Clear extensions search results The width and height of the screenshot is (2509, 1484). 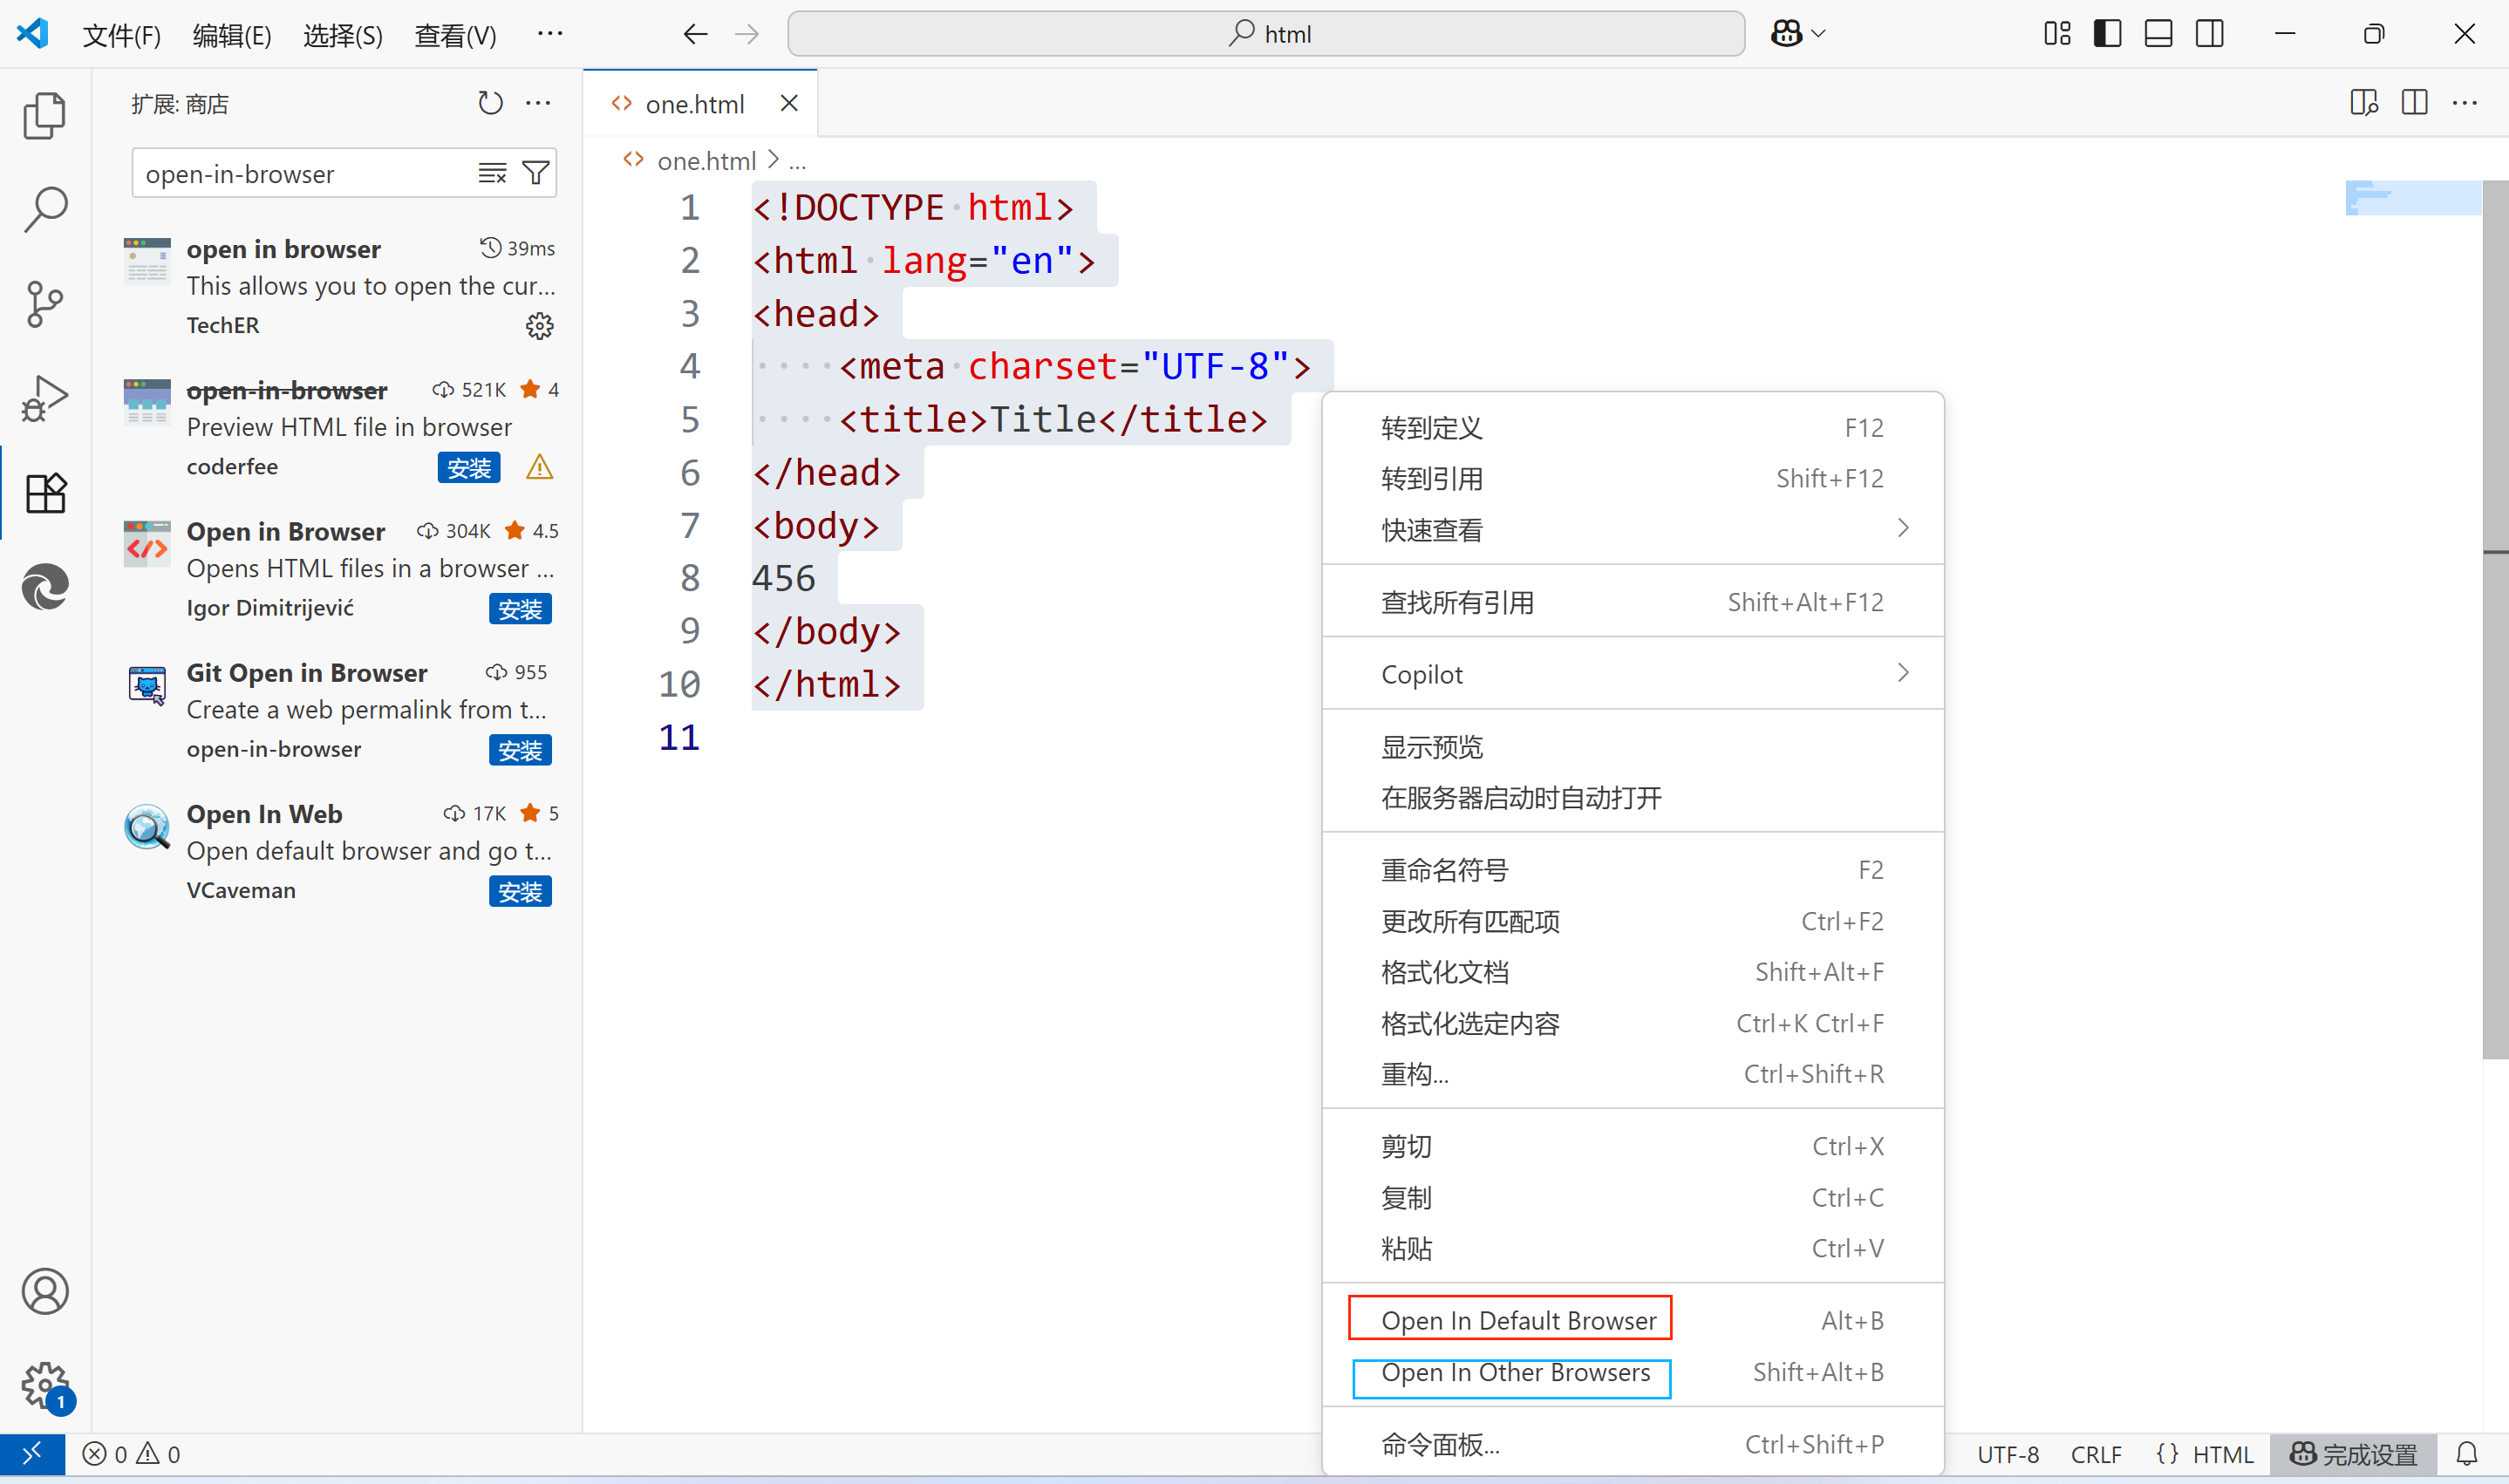click(x=492, y=173)
